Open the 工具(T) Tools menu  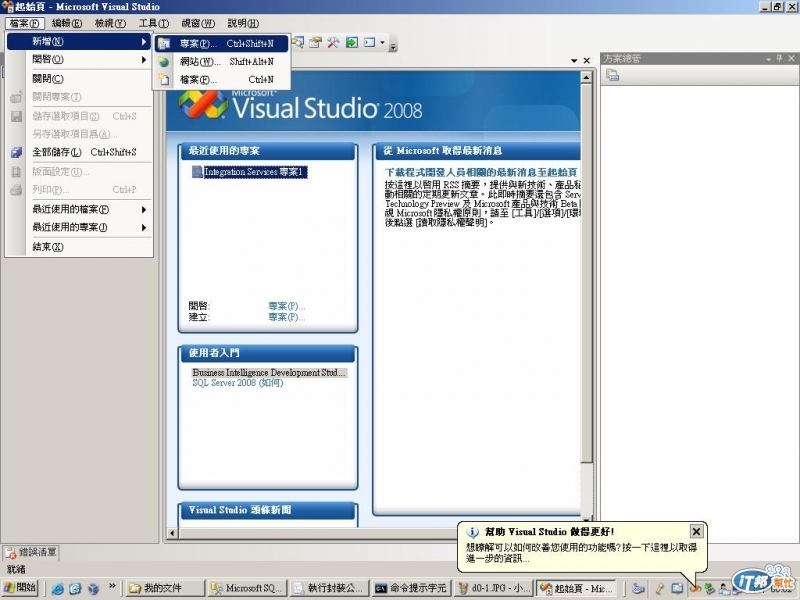pos(154,23)
